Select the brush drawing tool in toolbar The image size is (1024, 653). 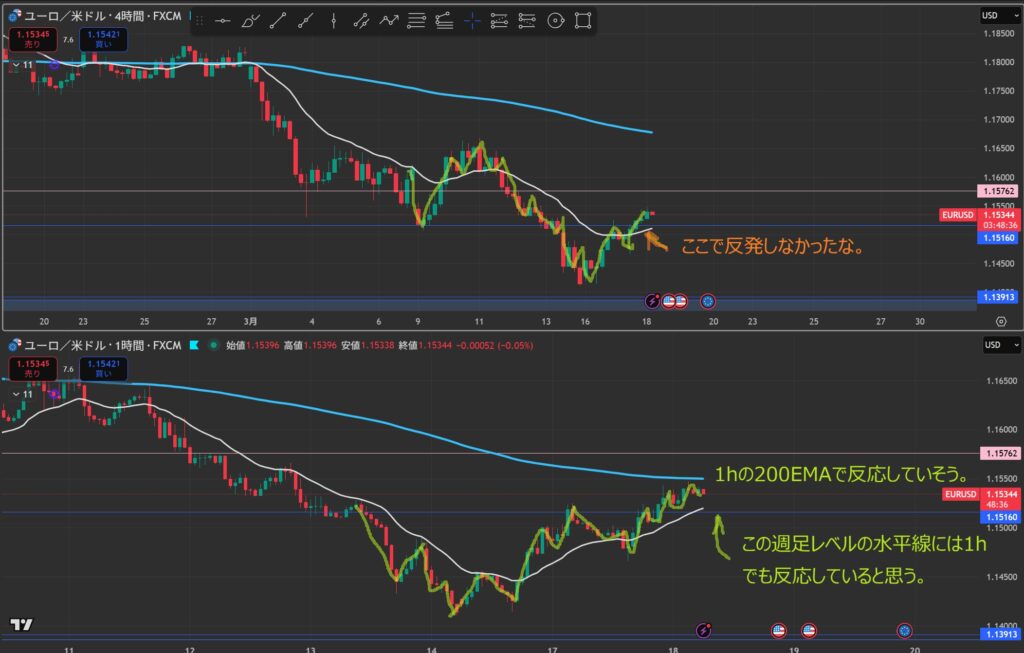click(x=252, y=19)
